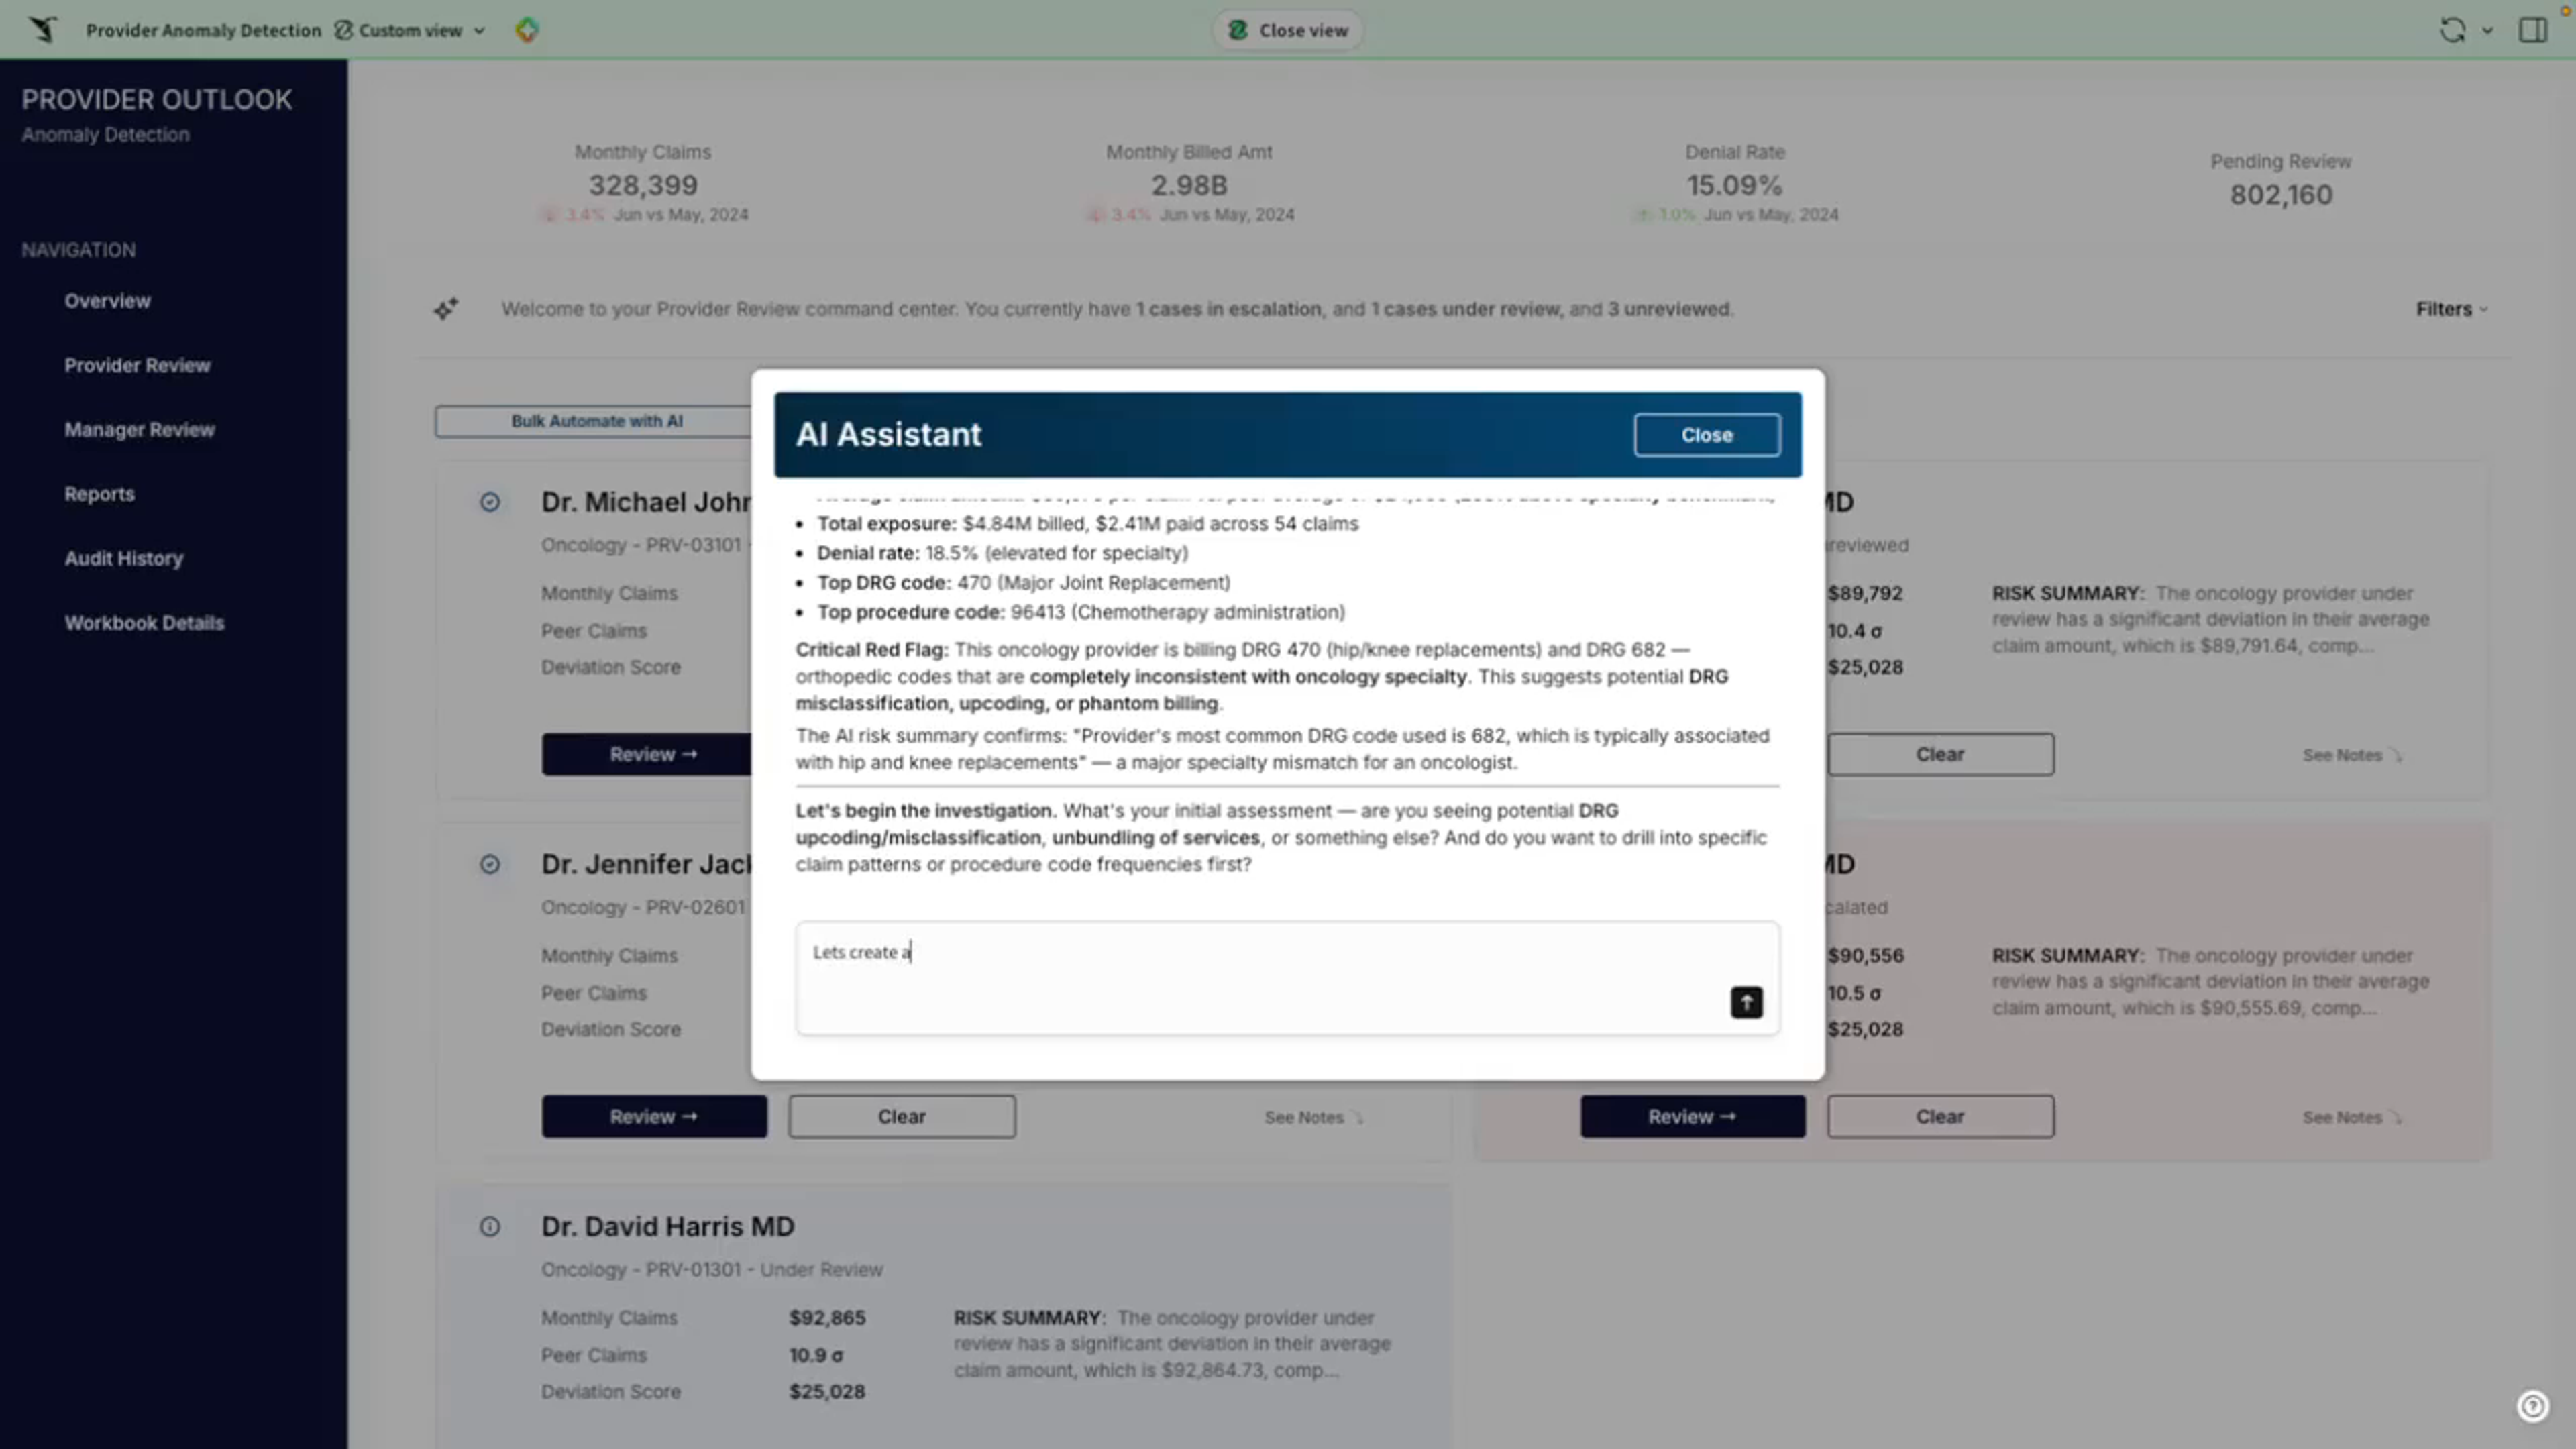This screenshot has height=1449, width=2576.
Task: Open Audit History in navigation
Action: (124, 558)
